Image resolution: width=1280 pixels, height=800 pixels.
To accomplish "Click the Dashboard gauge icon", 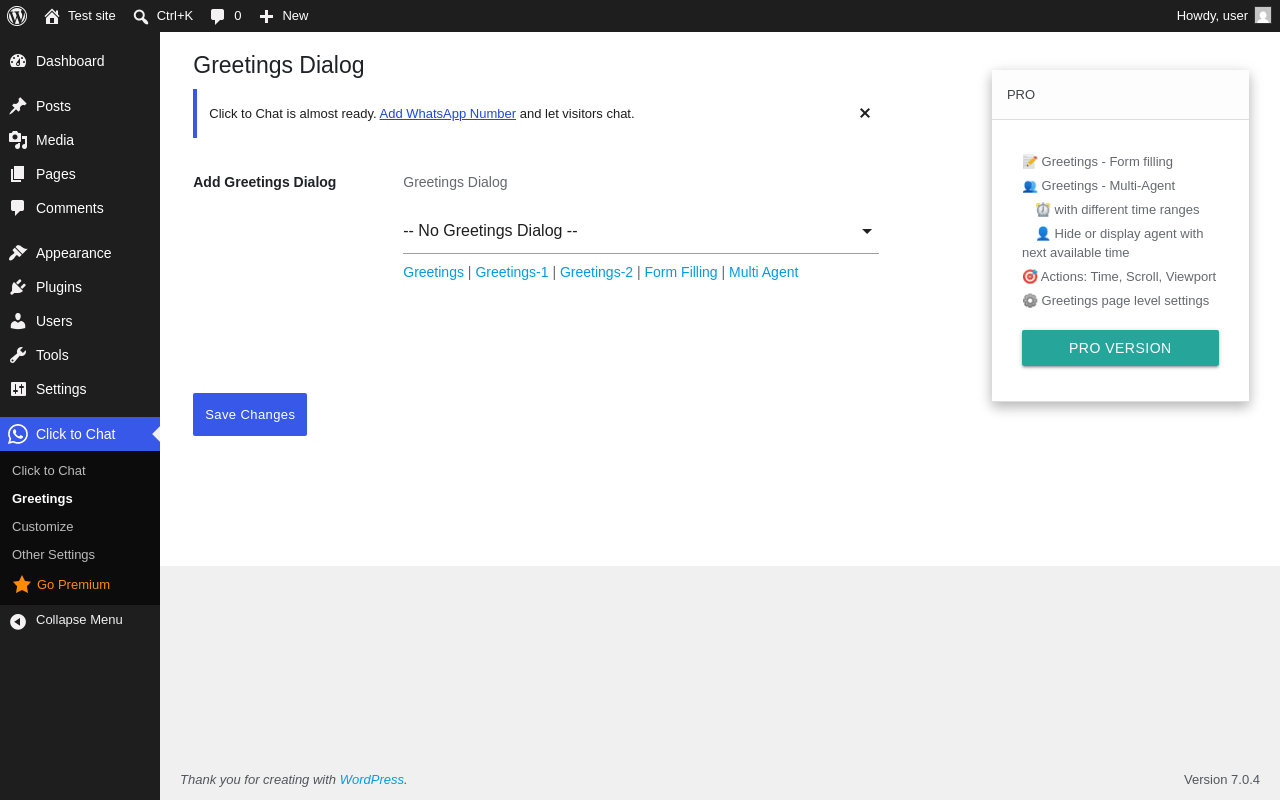I will coord(18,61).
